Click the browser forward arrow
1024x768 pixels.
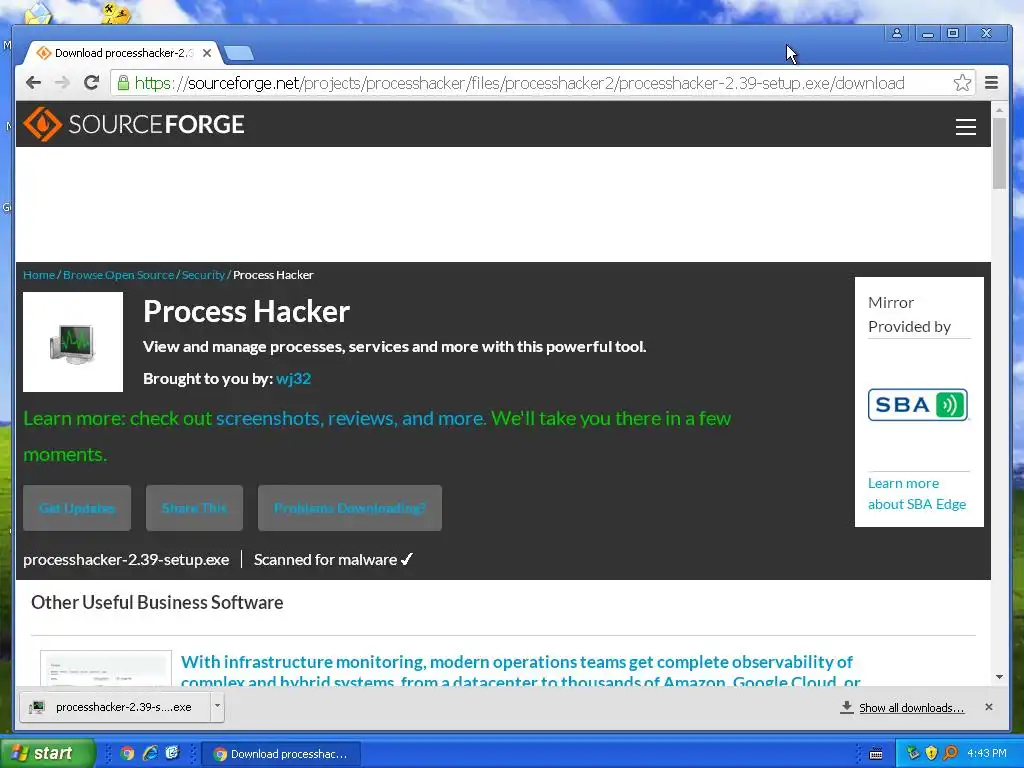click(x=62, y=83)
